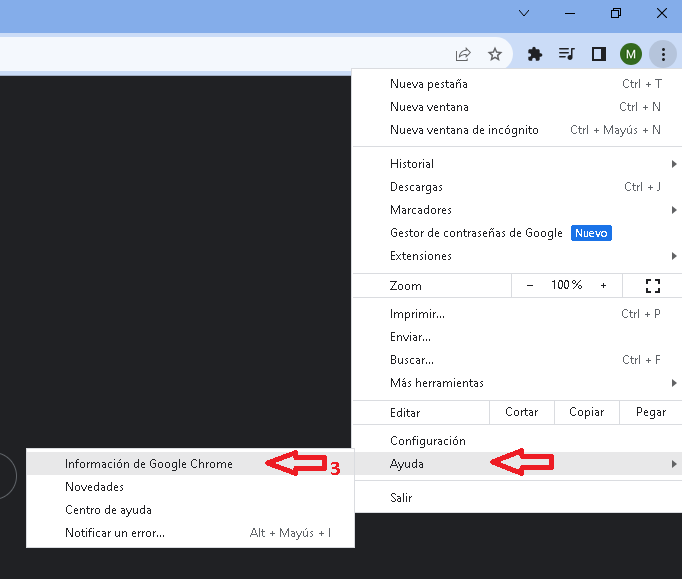Toggle the side panel icon
The height and width of the screenshot is (579, 682).
point(599,54)
